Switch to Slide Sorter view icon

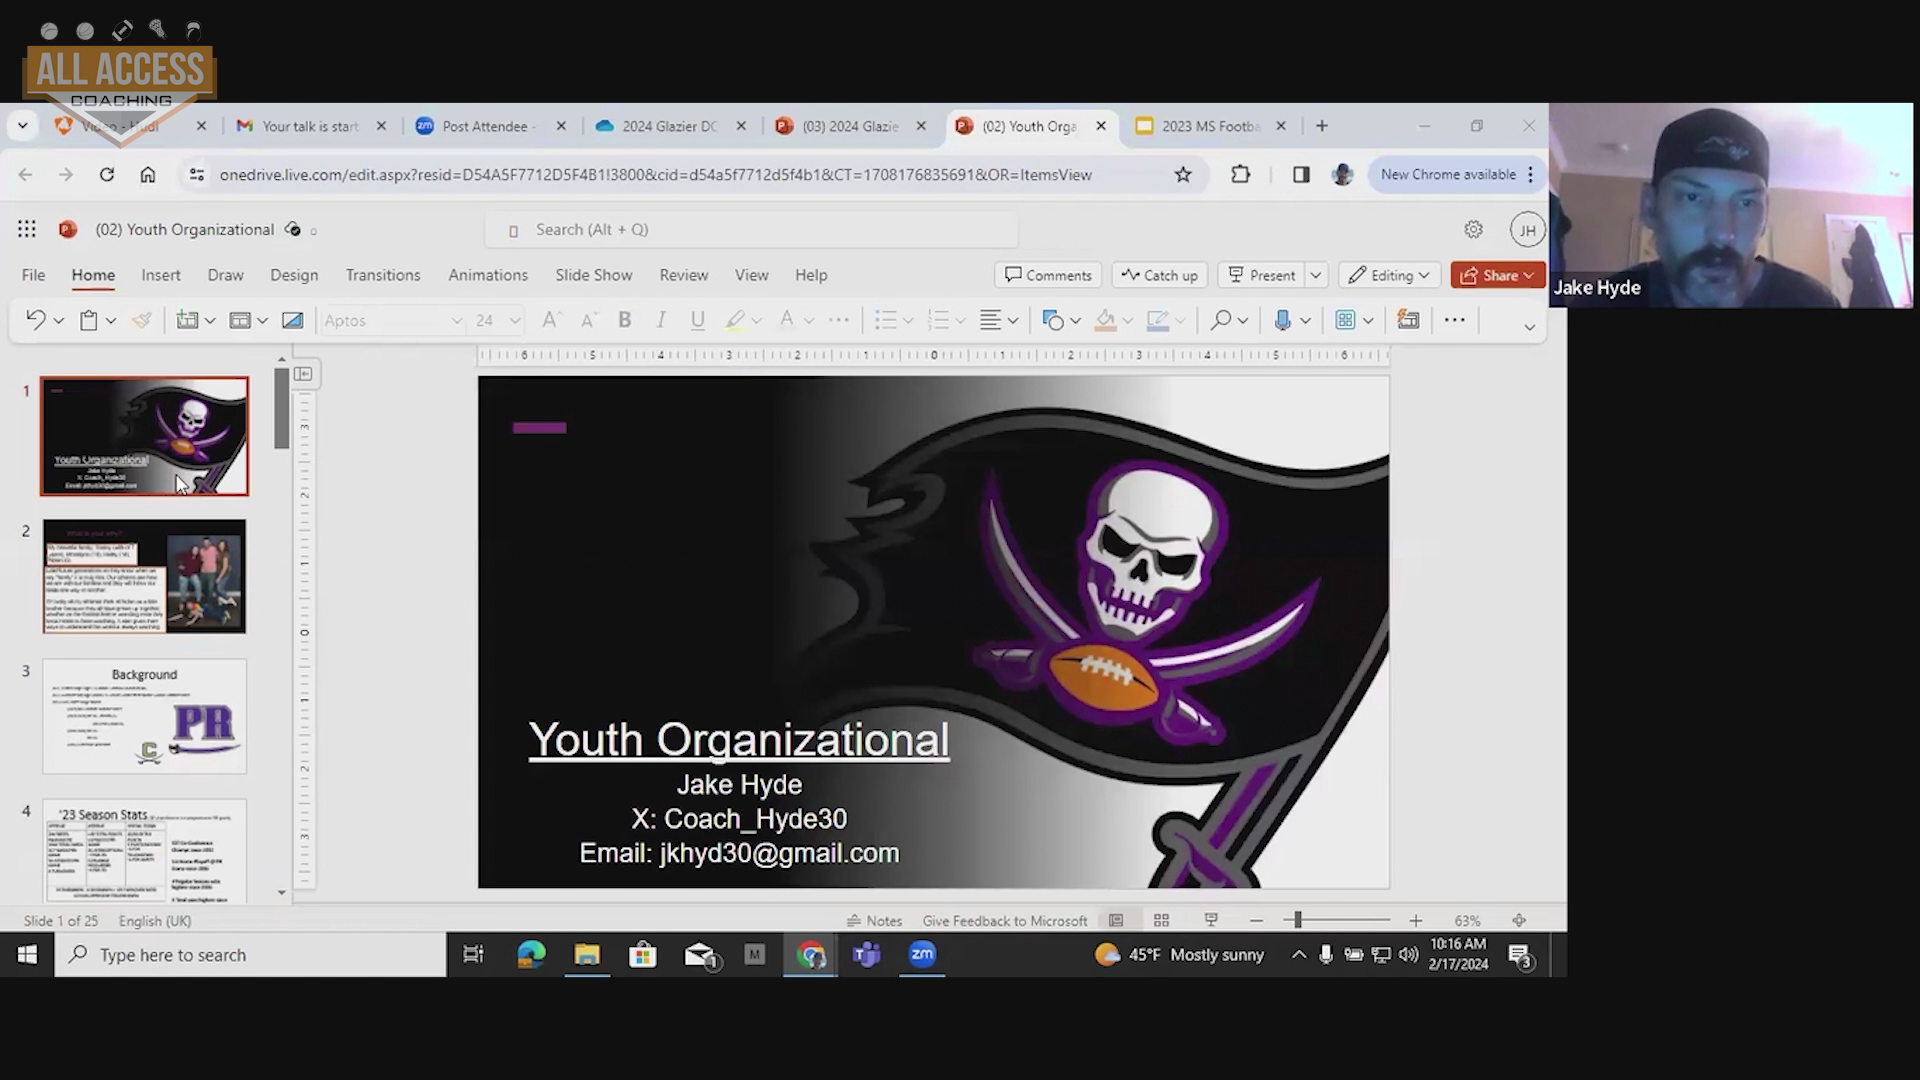[x=1161, y=920]
